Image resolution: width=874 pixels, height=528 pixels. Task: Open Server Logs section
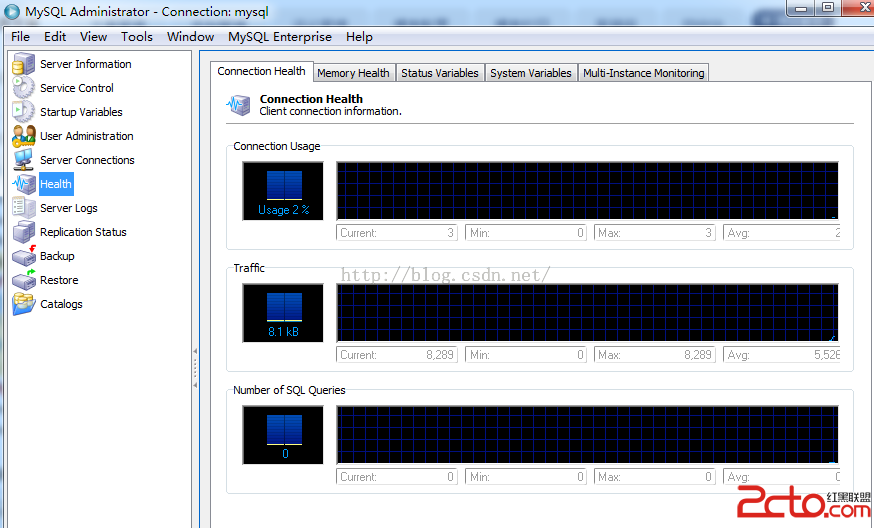click(x=69, y=208)
